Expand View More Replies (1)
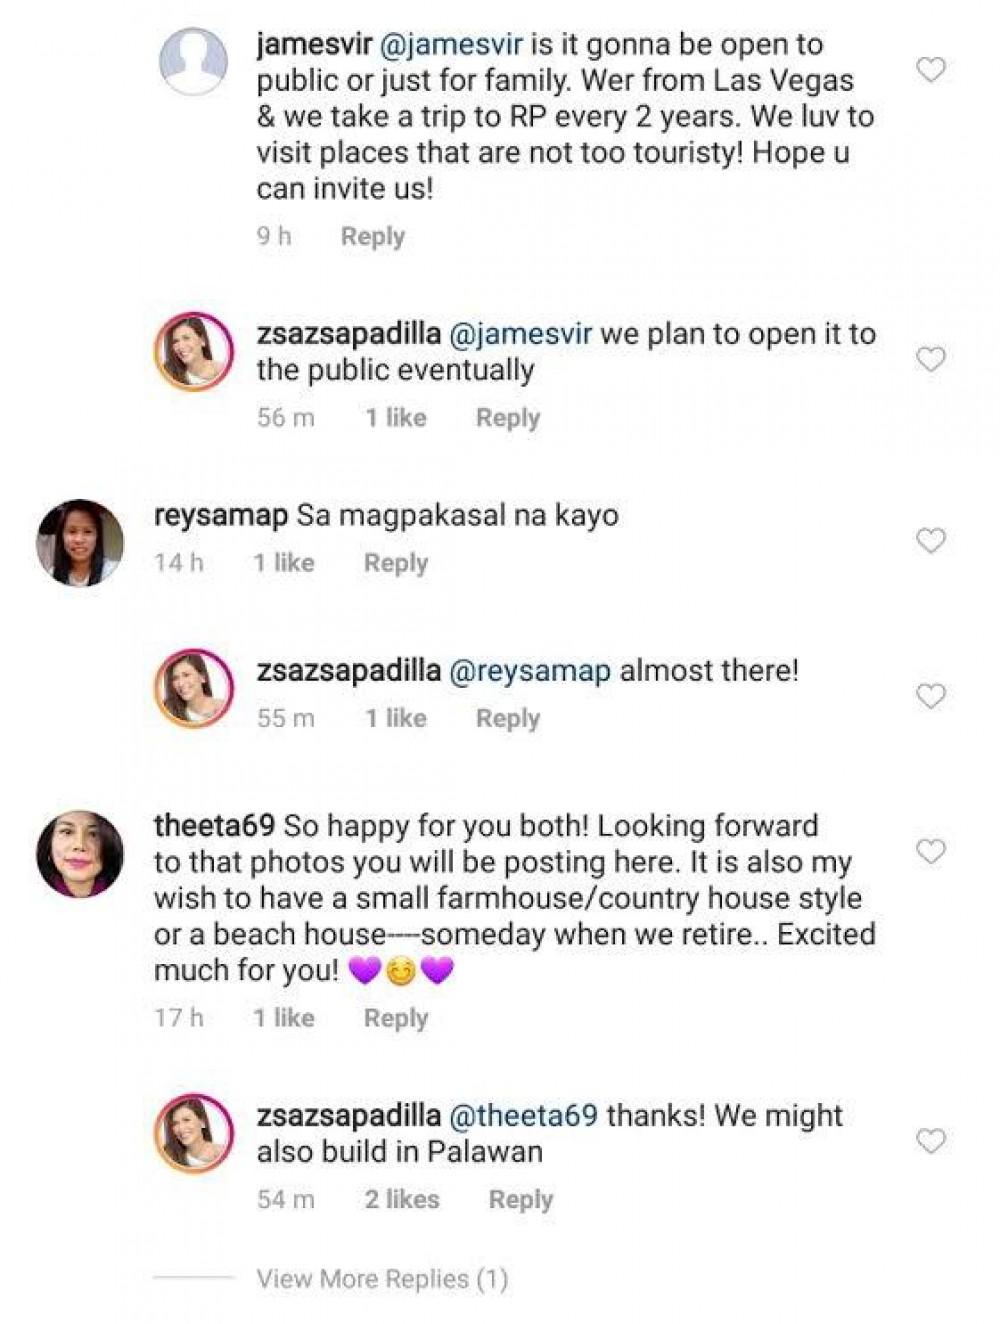Image resolution: width=1000 pixels, height=1324 pixels. [x=382, y=1279]
